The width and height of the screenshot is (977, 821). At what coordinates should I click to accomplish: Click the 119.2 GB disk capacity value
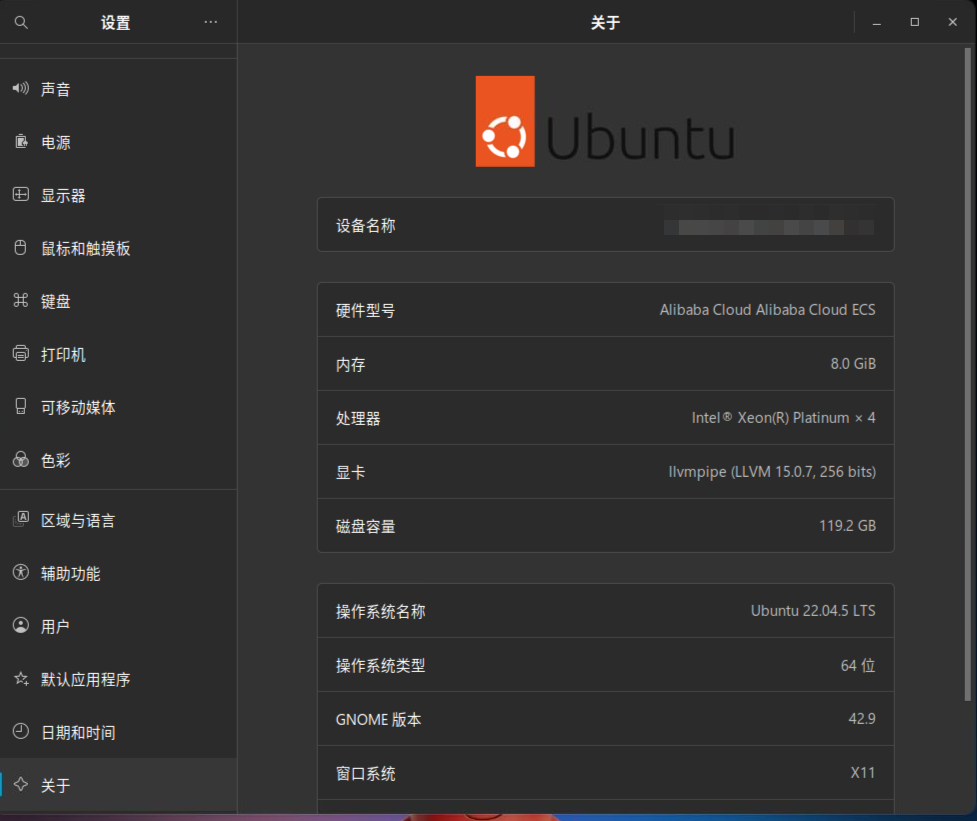coord(847,526)
